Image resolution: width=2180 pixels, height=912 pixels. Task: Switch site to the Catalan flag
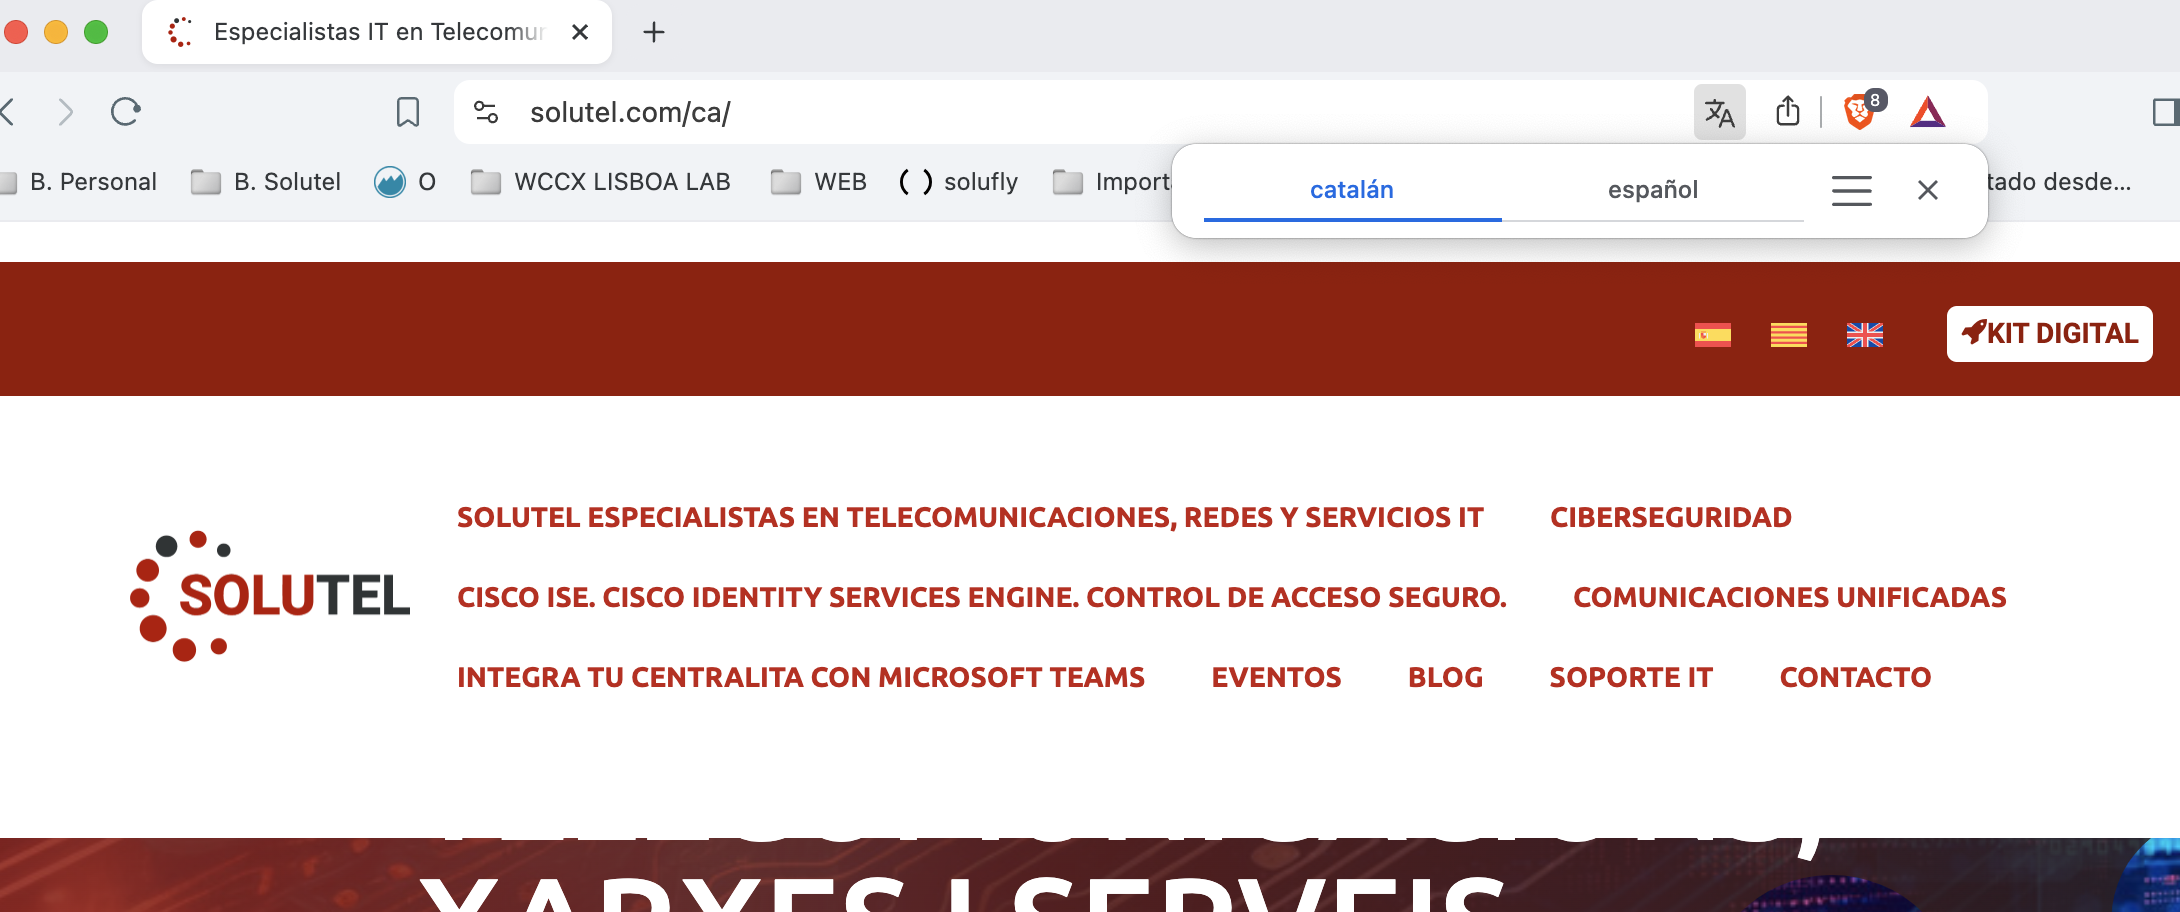coord(1789,335)
